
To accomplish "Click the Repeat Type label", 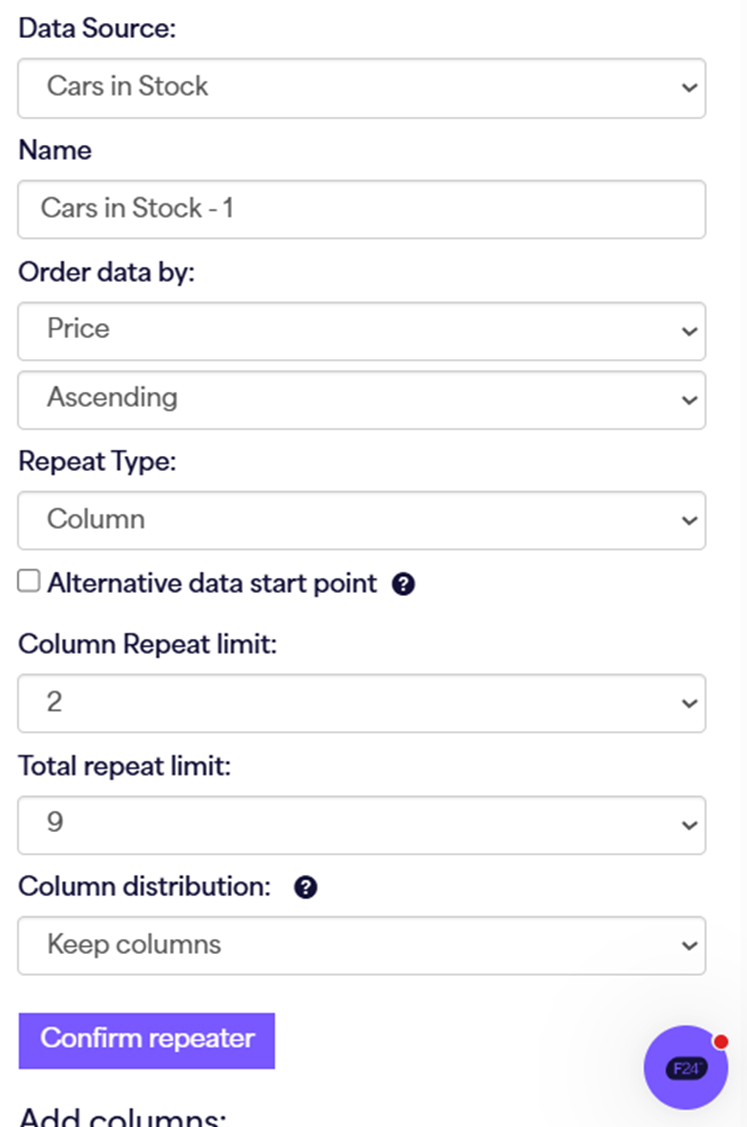I will [96, 462].
